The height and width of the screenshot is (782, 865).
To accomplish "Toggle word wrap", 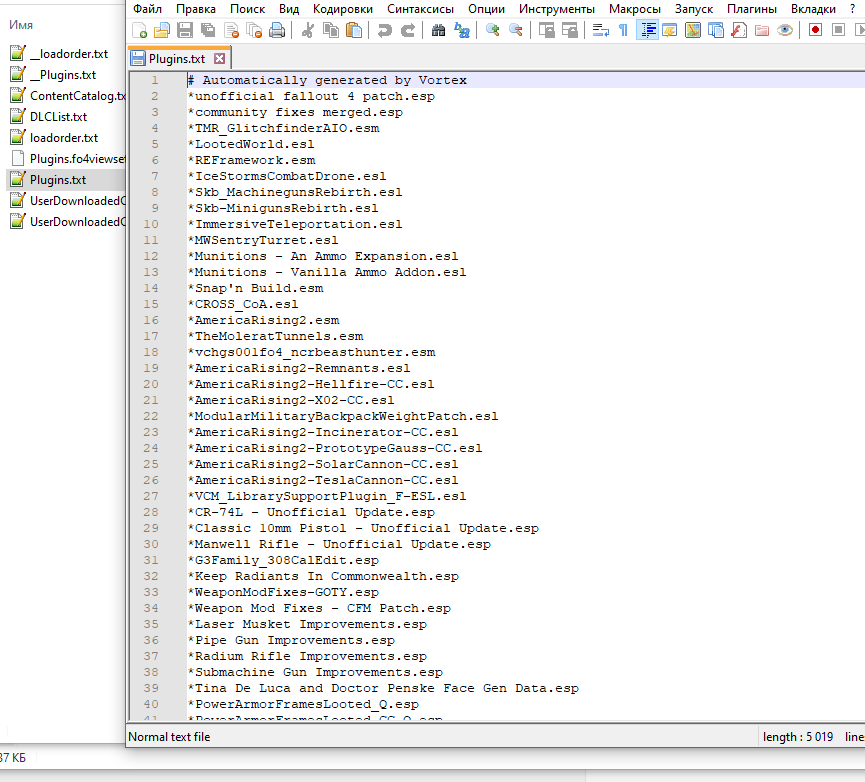I will 600,30.
